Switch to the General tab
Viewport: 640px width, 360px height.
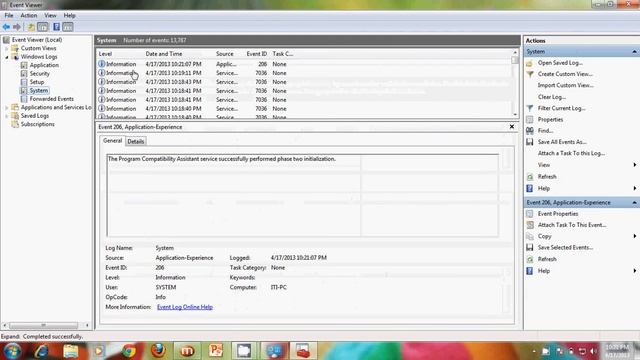coord(112,140)
